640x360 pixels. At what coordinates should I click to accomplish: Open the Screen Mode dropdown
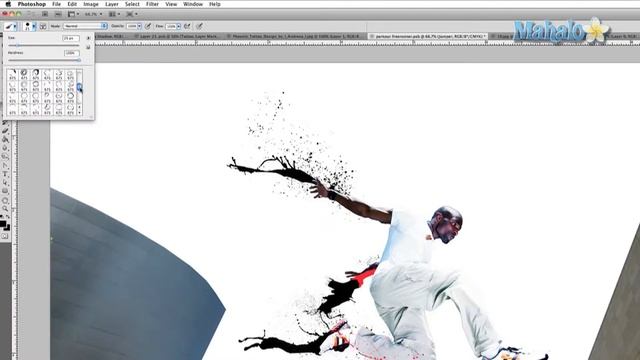coord(132,14)
